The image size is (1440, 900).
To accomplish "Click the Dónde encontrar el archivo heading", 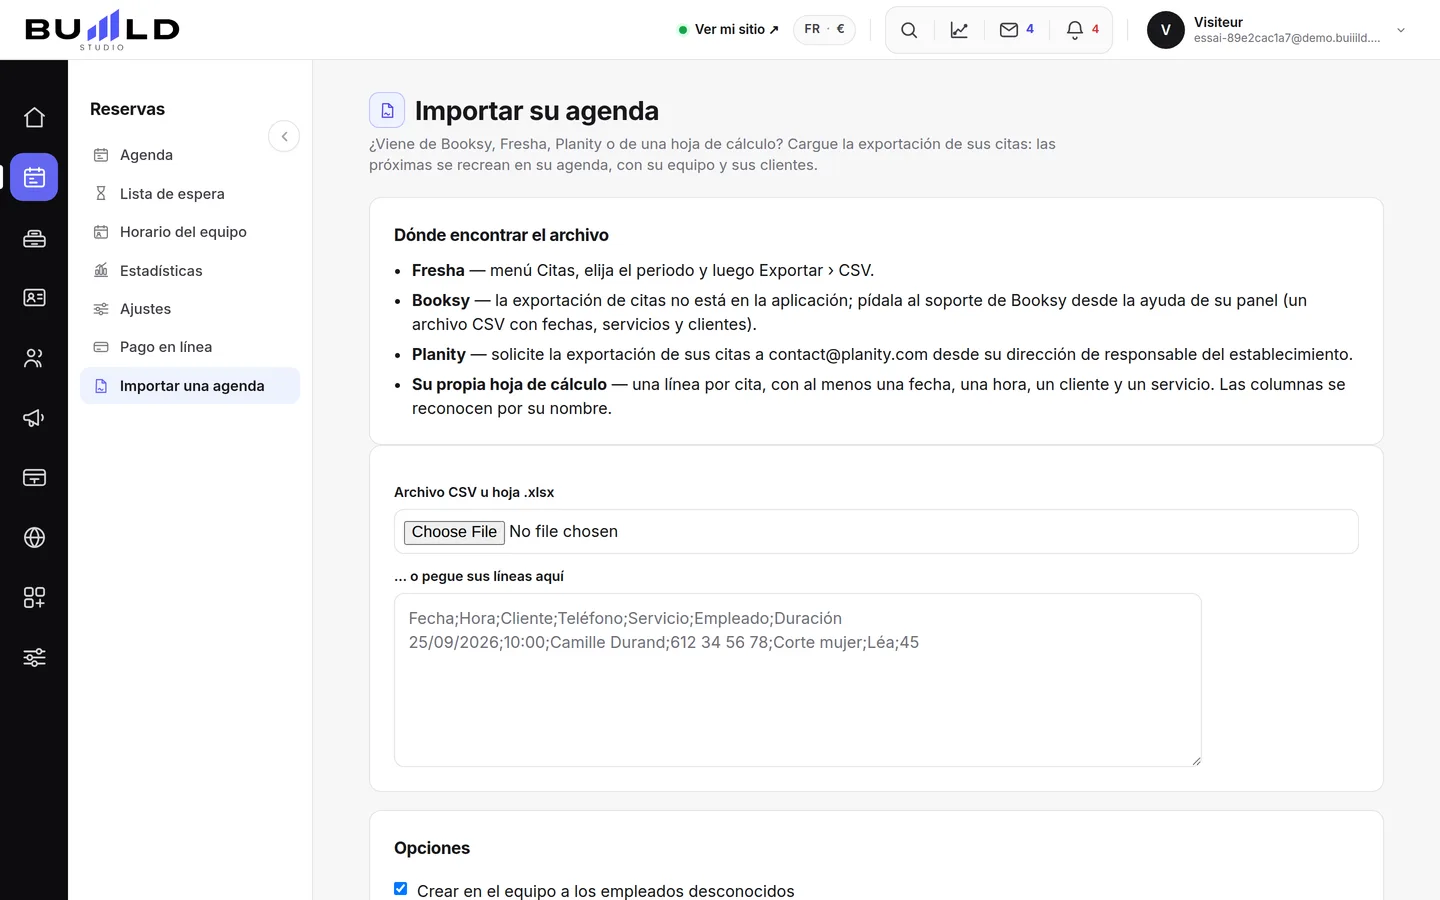I will pos(501,235).
